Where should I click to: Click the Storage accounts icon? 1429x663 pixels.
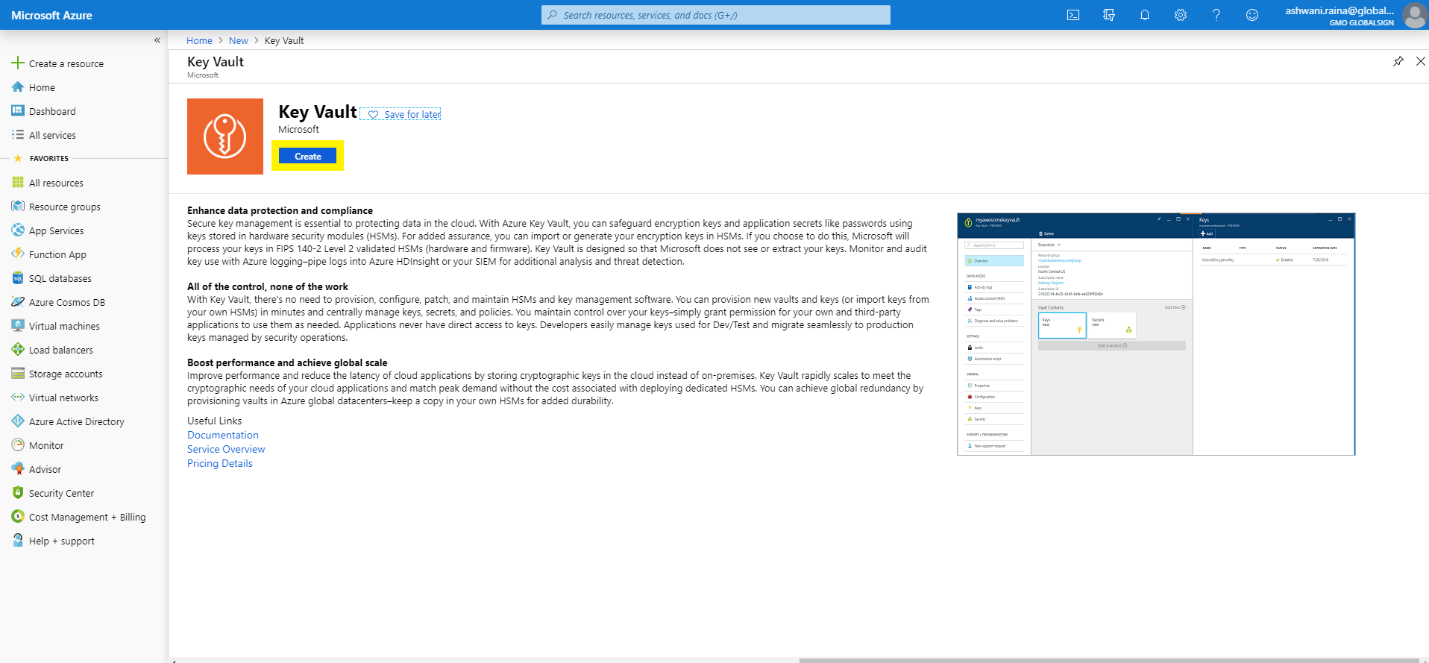(x=17, y=374)
